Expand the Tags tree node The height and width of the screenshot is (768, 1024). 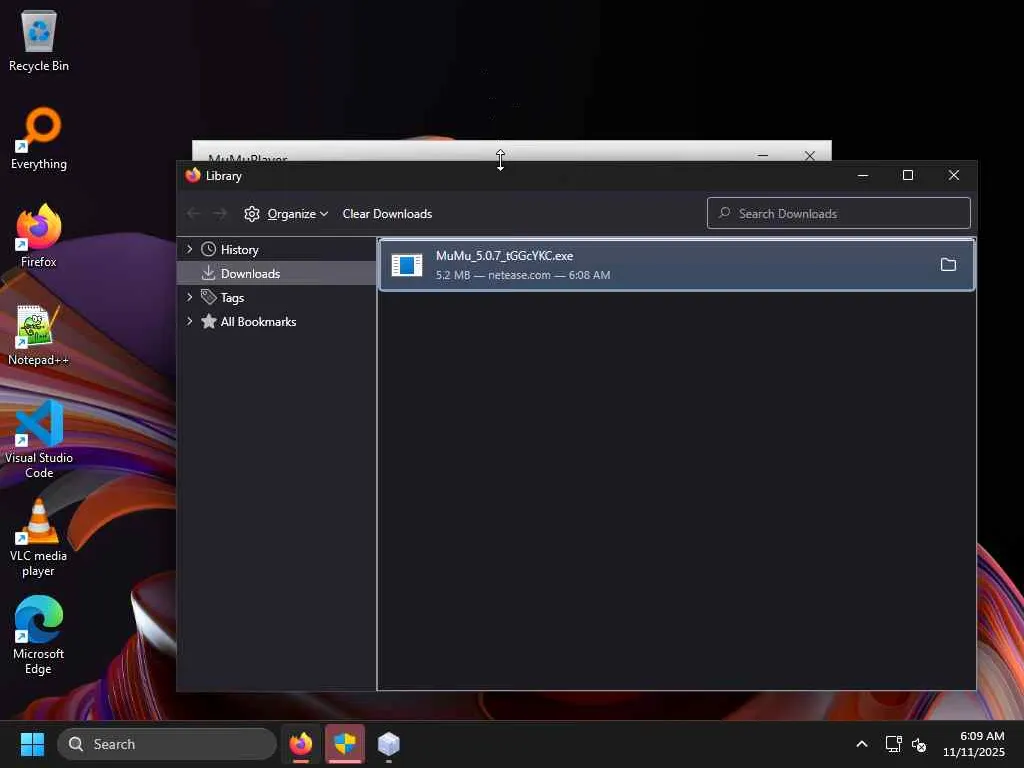(189, 297)
